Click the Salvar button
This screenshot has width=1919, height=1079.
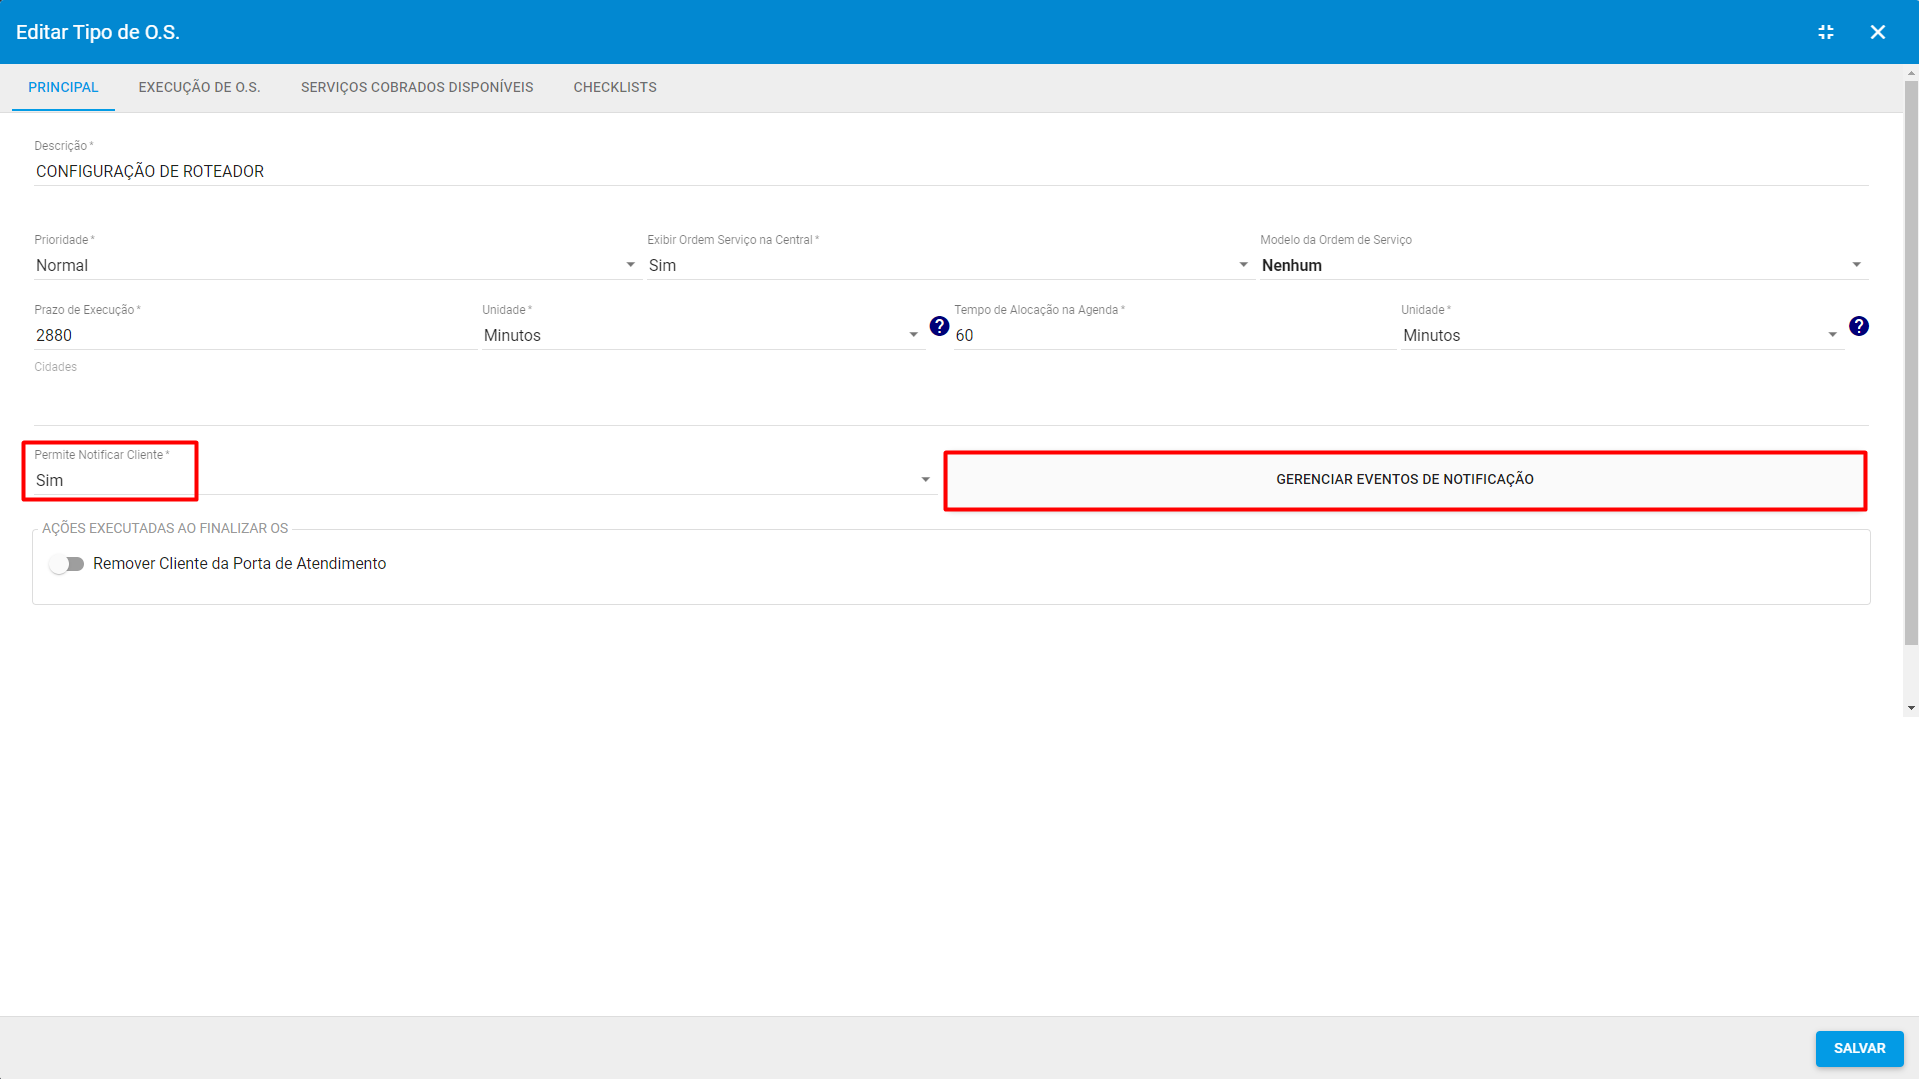tap(1859, 1048)
